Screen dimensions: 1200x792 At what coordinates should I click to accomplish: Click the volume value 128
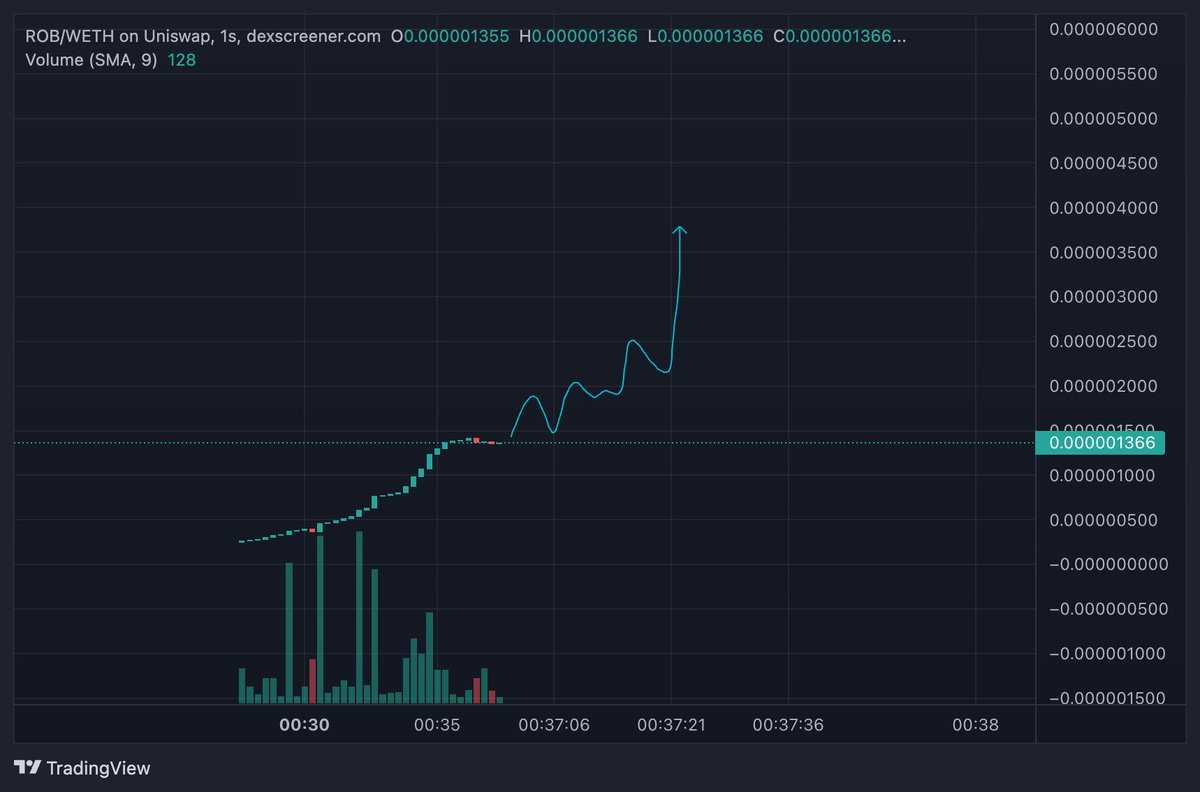pos(181,60)
